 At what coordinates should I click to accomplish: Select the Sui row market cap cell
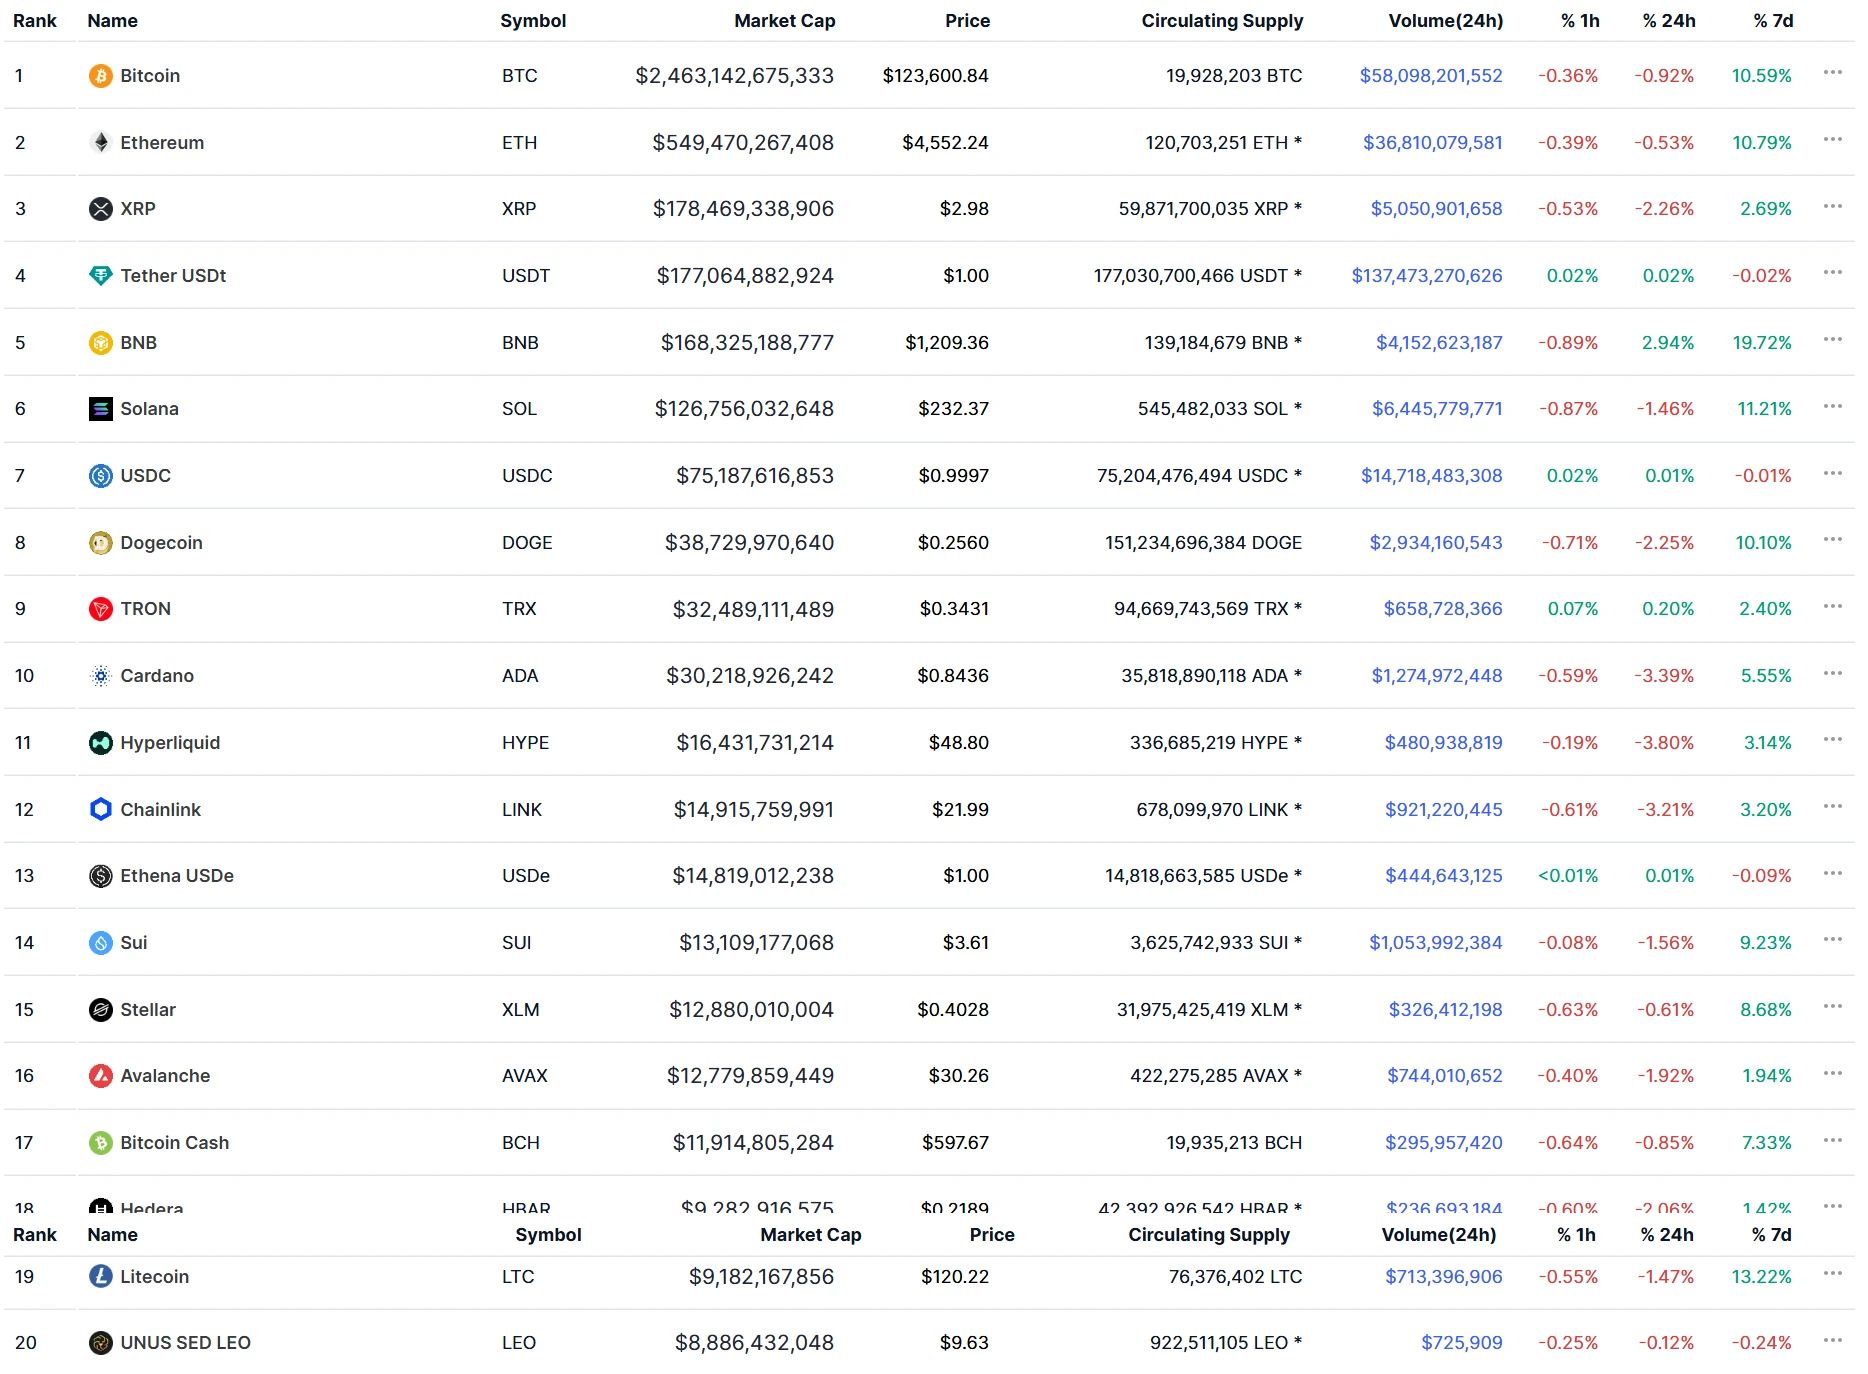[x=756, y=943]
